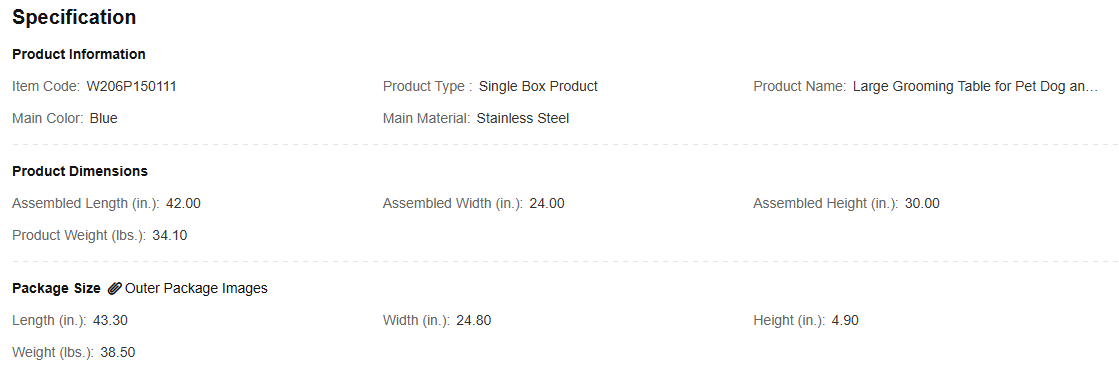Image resolution: width=1119 pixels, height=367 pixels.
Task: Click the Product Dimensions section title
Action: pyautogui.click(x=80, y=171)
